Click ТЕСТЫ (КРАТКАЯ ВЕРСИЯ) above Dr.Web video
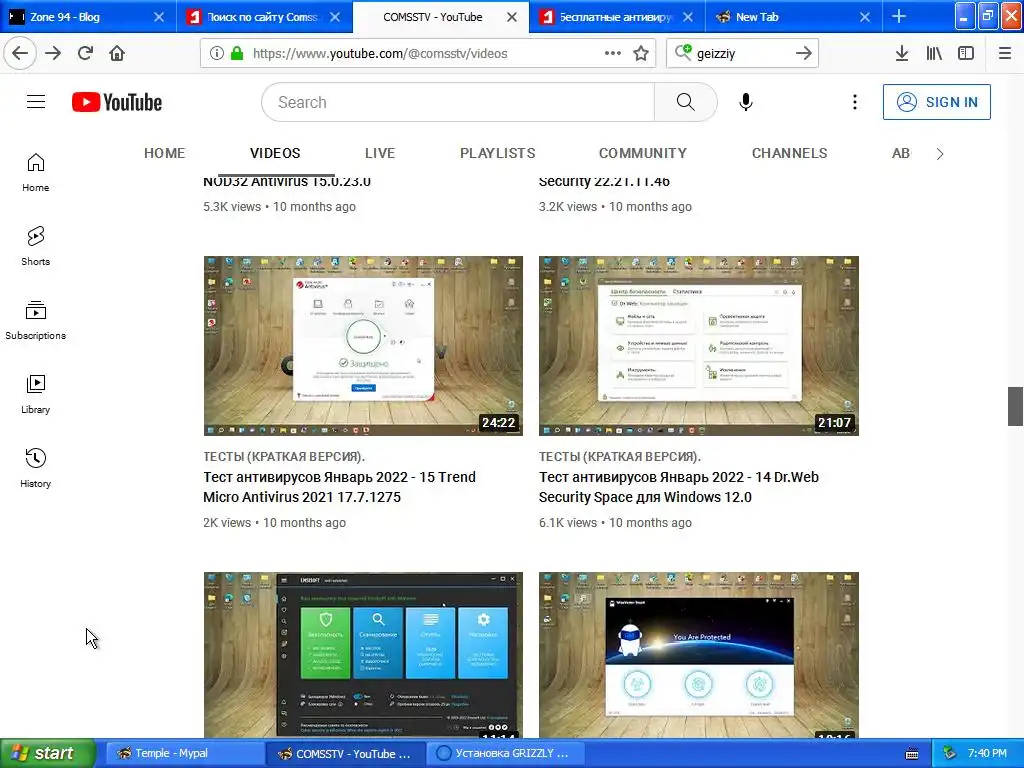The image size is (1024, 768). tap(620, 456)
